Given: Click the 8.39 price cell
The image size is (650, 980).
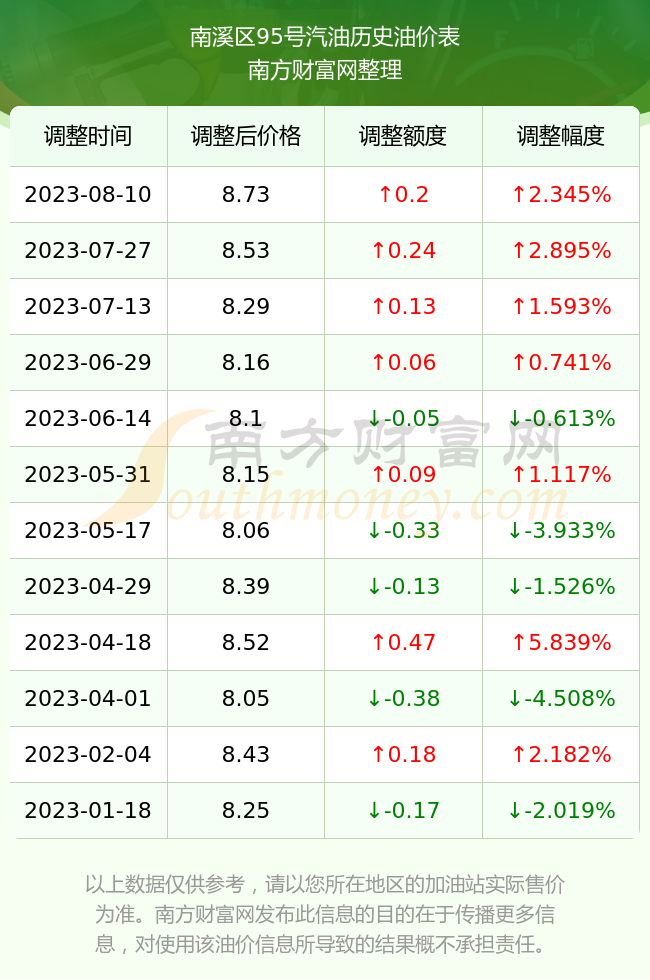Looking at the screenshot, I should [x=246, y=586].
